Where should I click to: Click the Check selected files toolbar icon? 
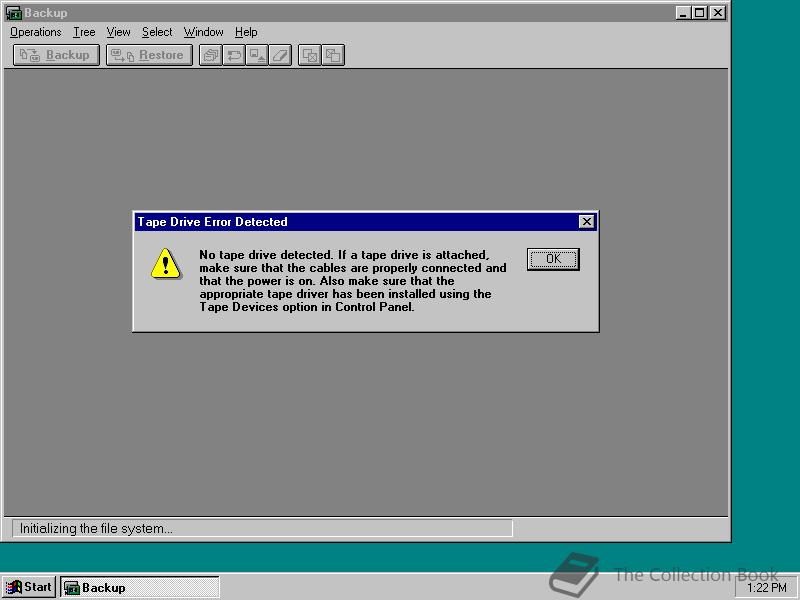[310, 55]
